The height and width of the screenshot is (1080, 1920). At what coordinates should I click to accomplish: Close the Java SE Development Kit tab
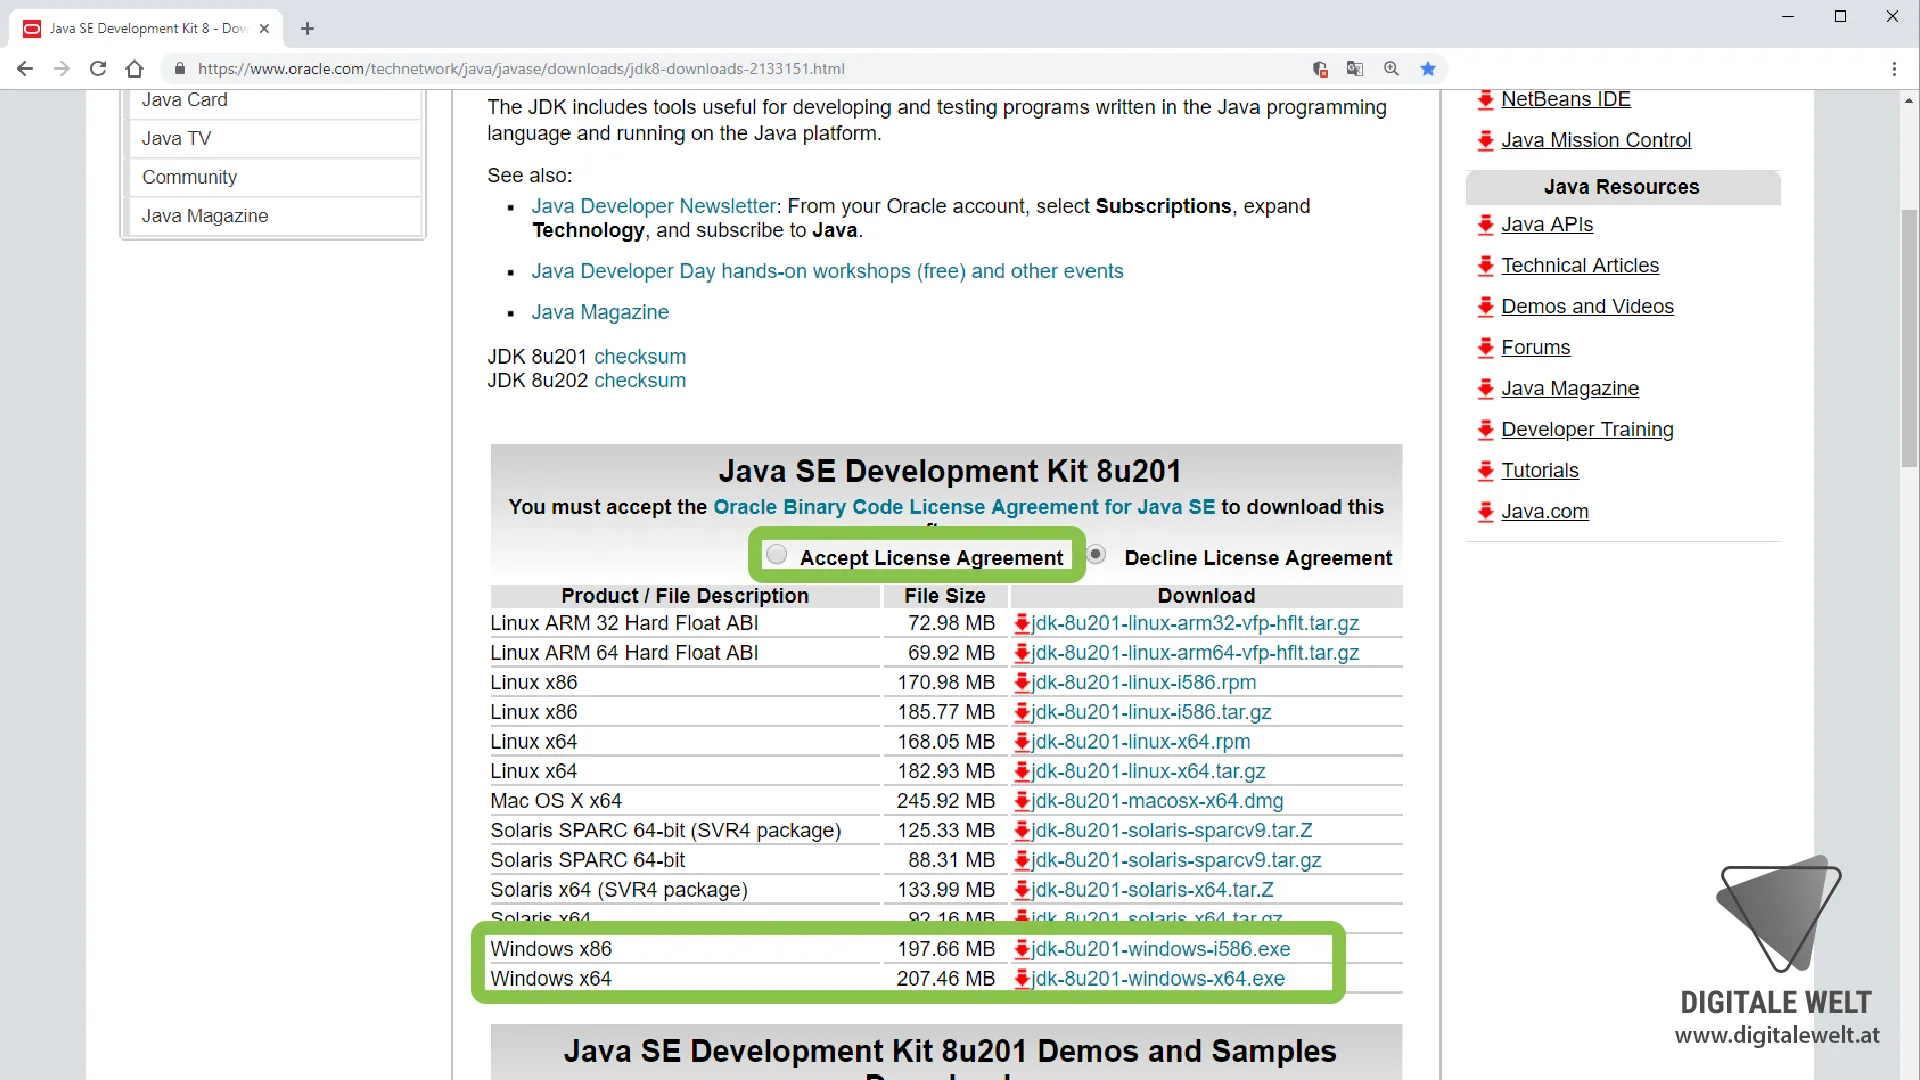click(265, 28)
